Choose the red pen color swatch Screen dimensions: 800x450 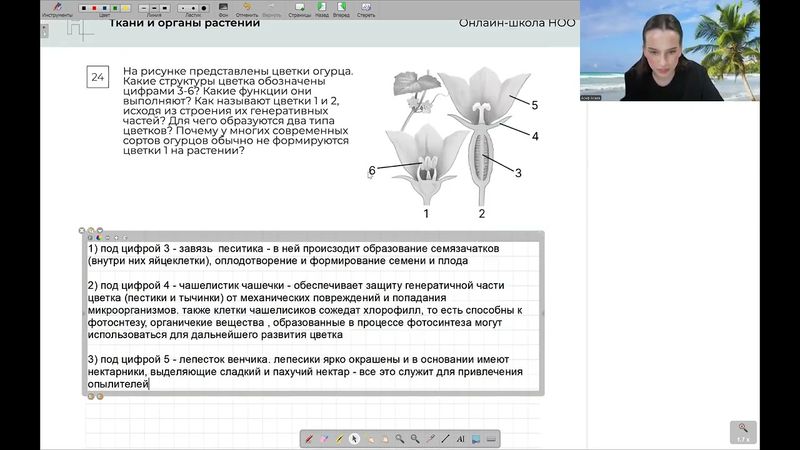96,7
